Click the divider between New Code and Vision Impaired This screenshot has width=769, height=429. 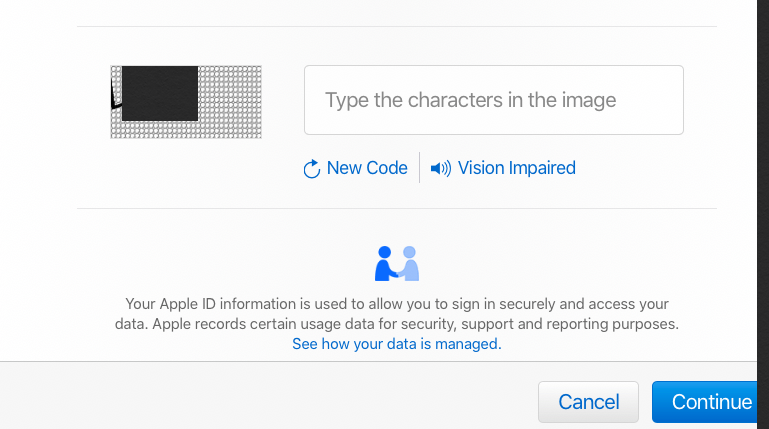[x=419, y=168]
